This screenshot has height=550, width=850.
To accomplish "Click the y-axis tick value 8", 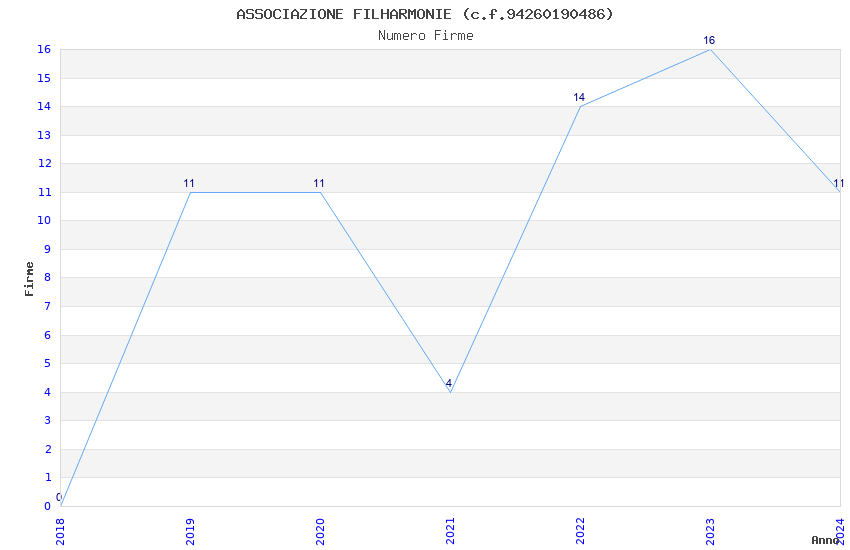I will [48, 277].
